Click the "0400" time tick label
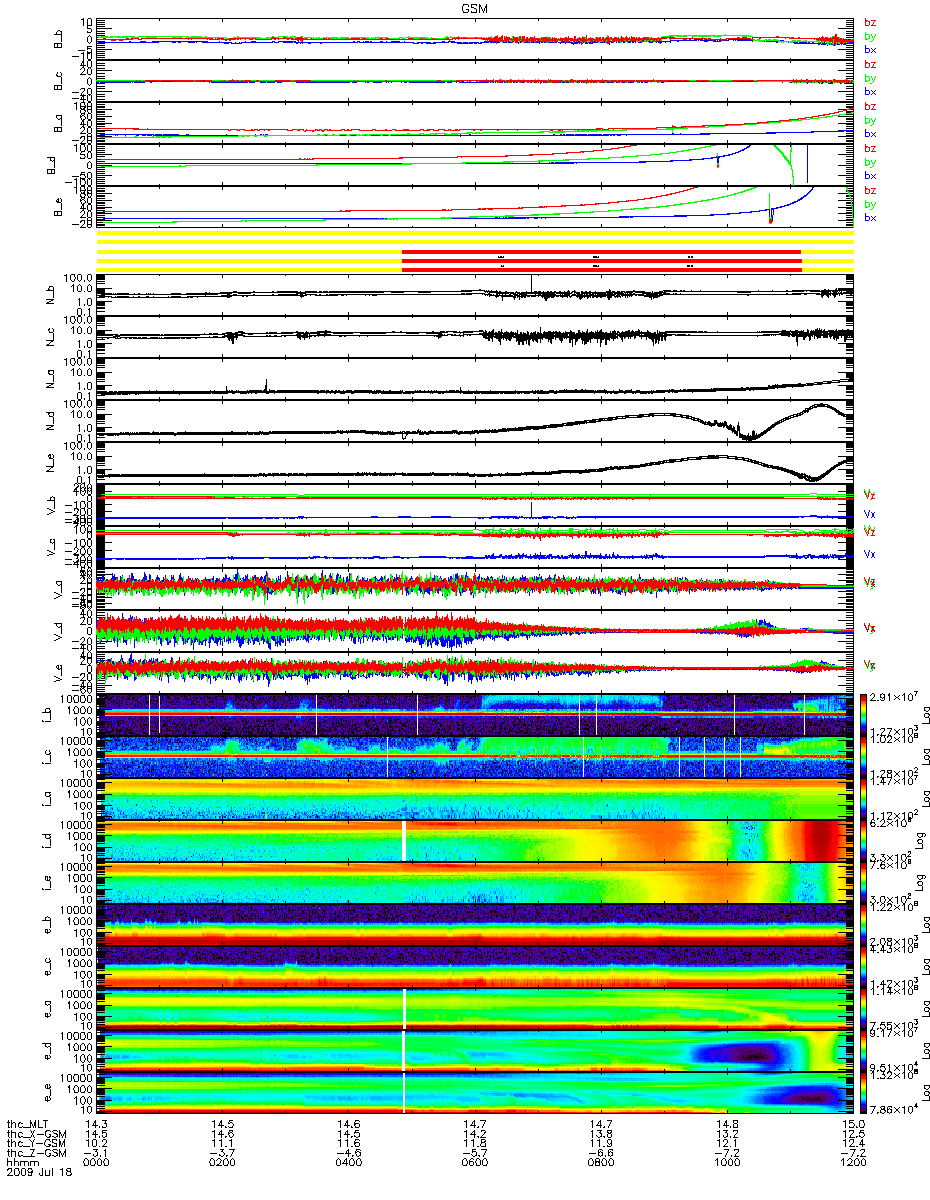This screenshot has height=1200, width=930. click(349, 1164)
